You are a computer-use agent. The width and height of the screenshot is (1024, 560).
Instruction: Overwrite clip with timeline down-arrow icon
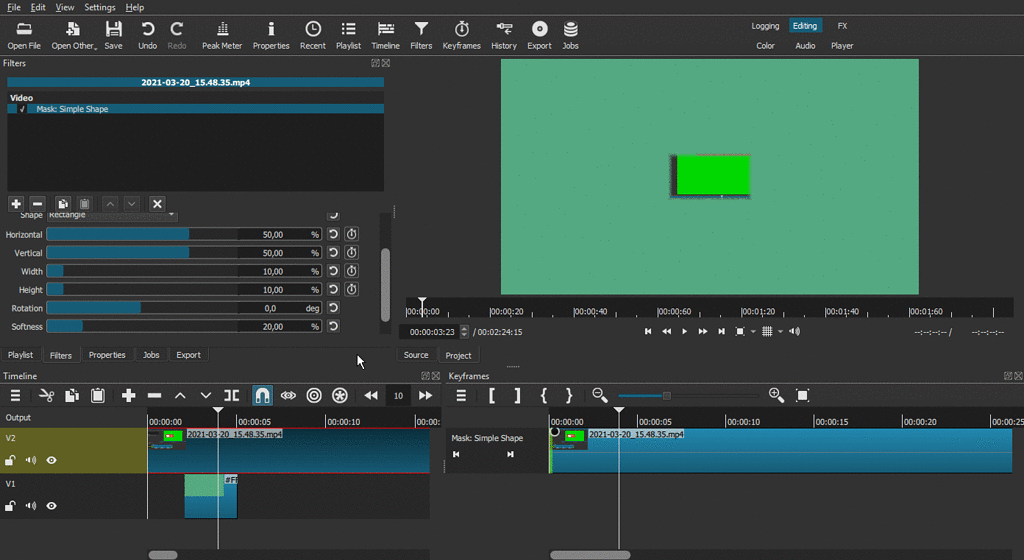pos(206,396)
